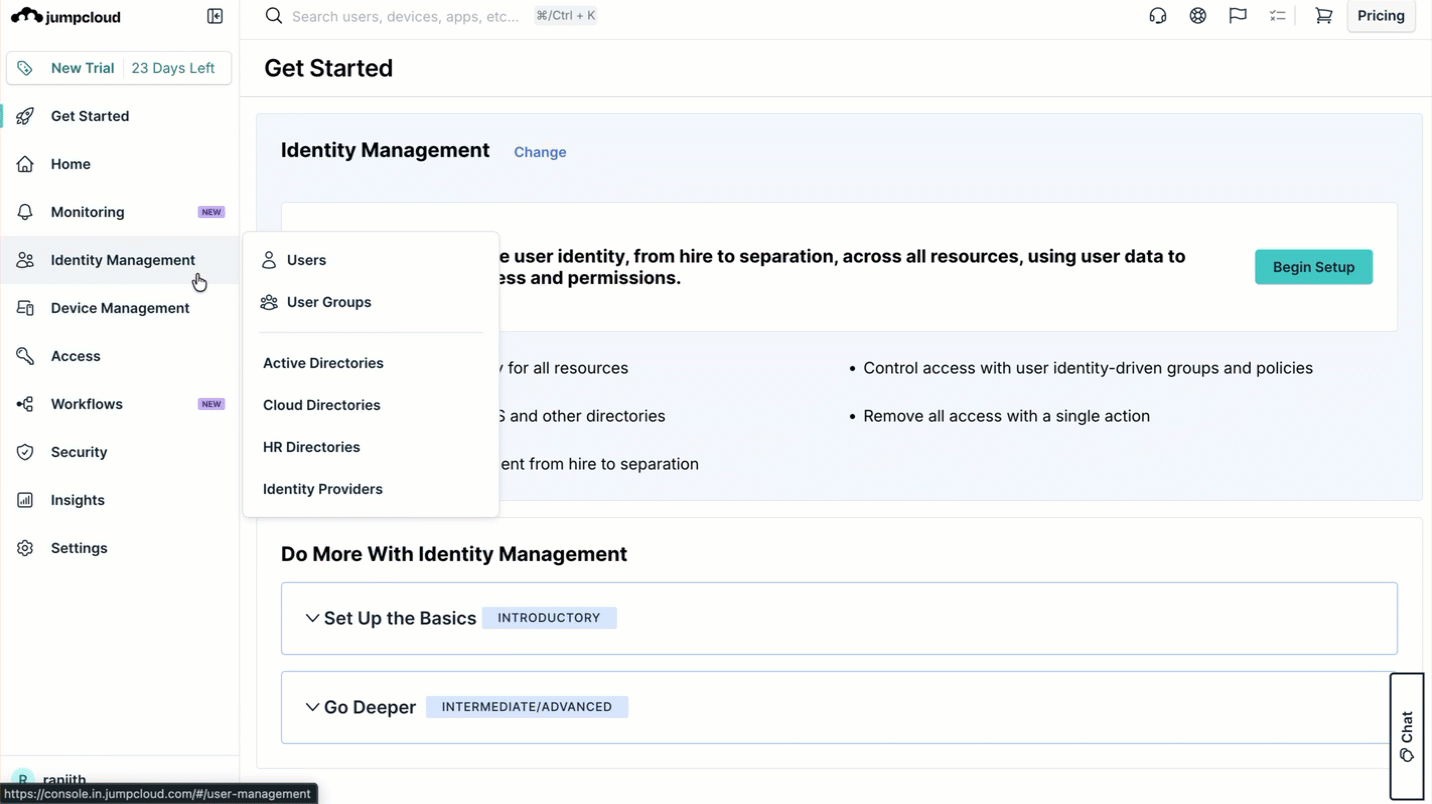Click 'Do More With Identity Management' heading

click(454, 554)
